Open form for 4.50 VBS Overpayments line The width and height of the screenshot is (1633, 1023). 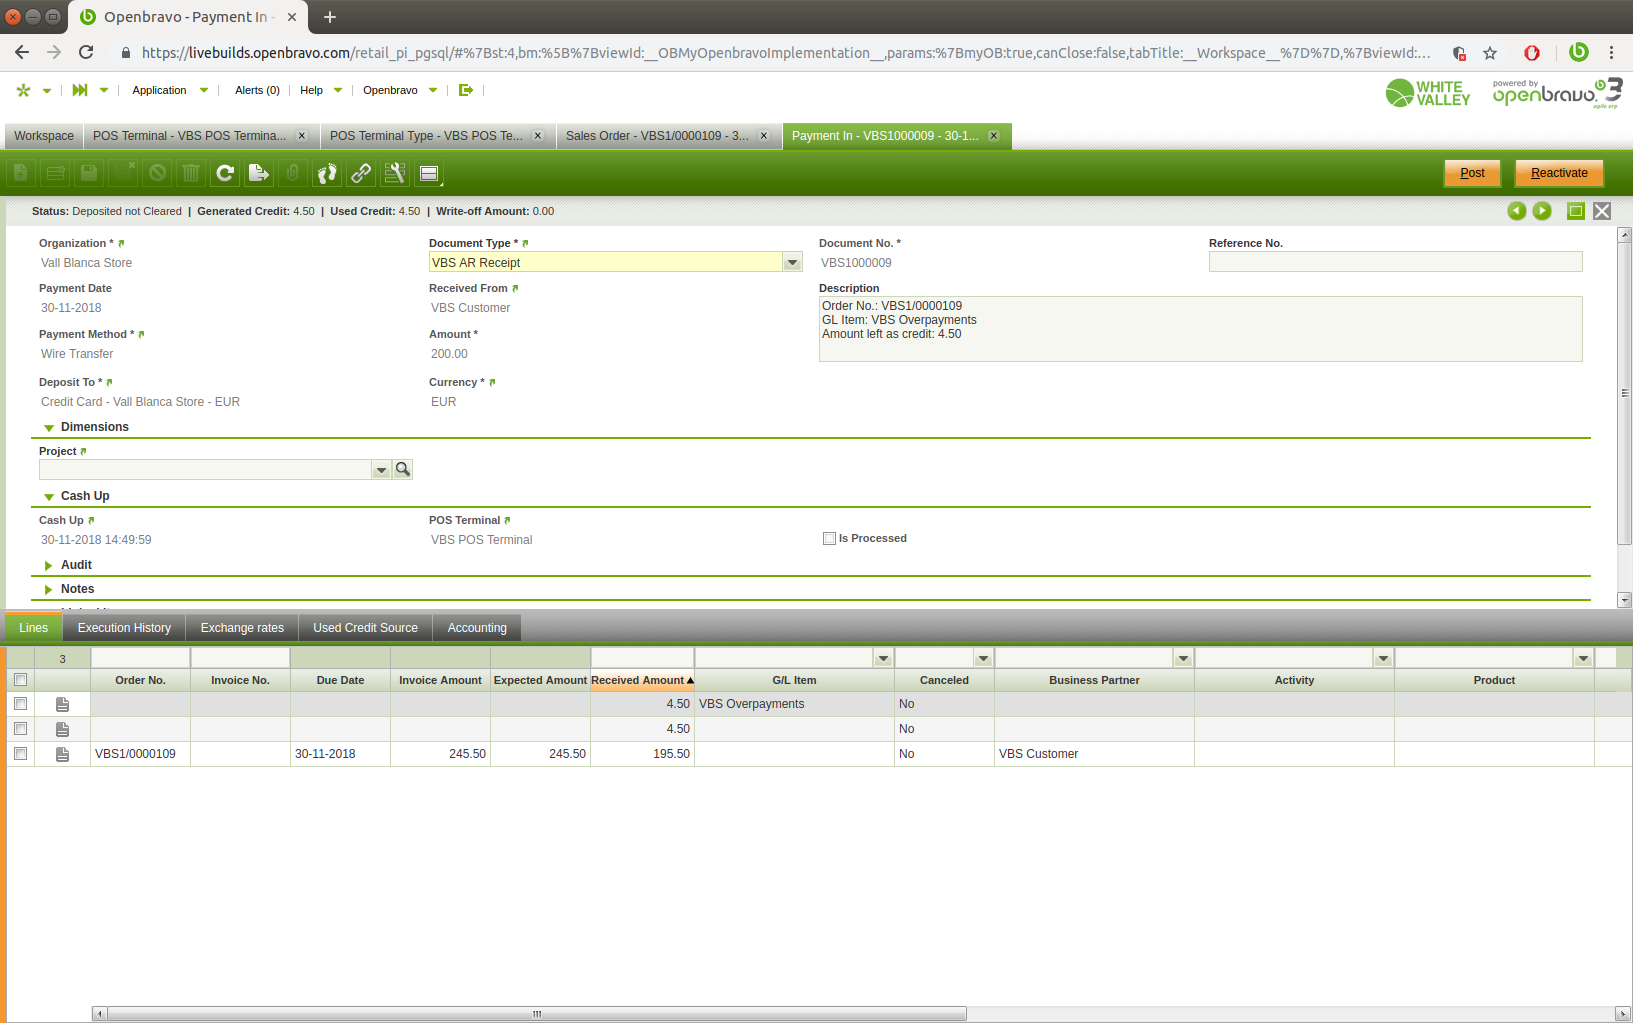click(62, 704)
